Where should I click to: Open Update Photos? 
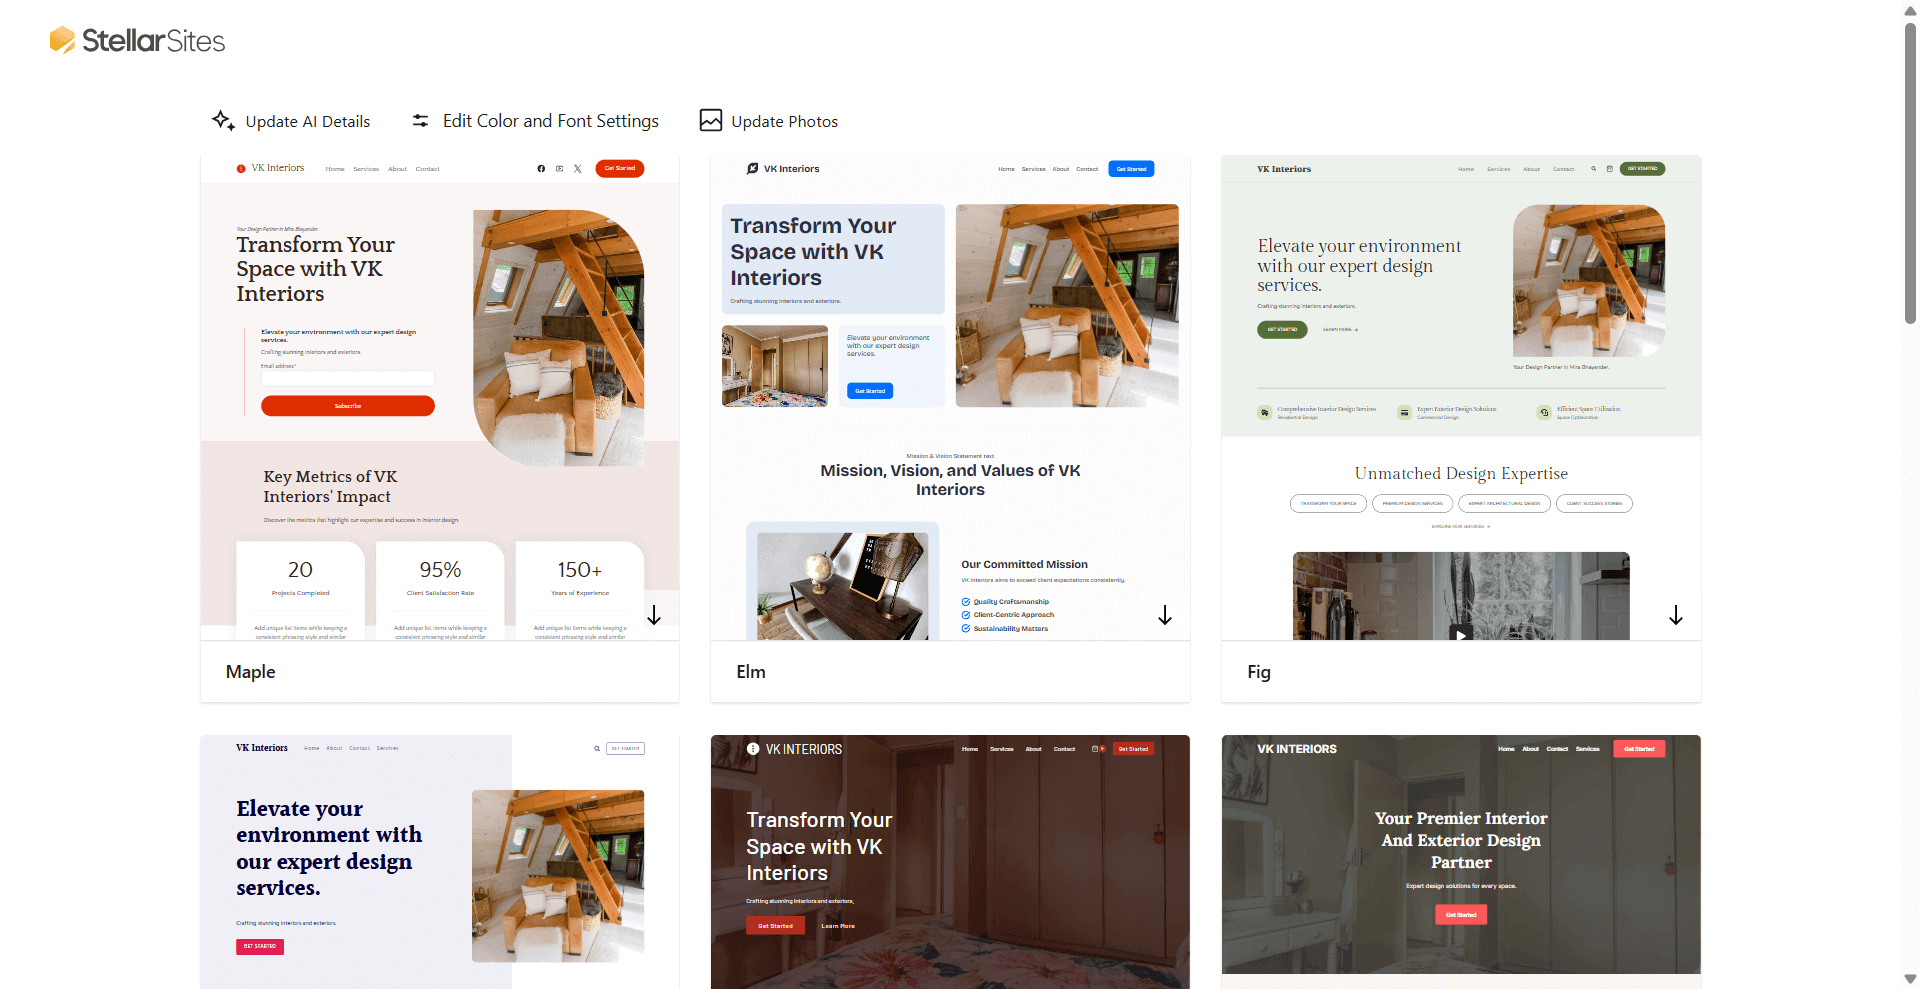click(784, 121)
